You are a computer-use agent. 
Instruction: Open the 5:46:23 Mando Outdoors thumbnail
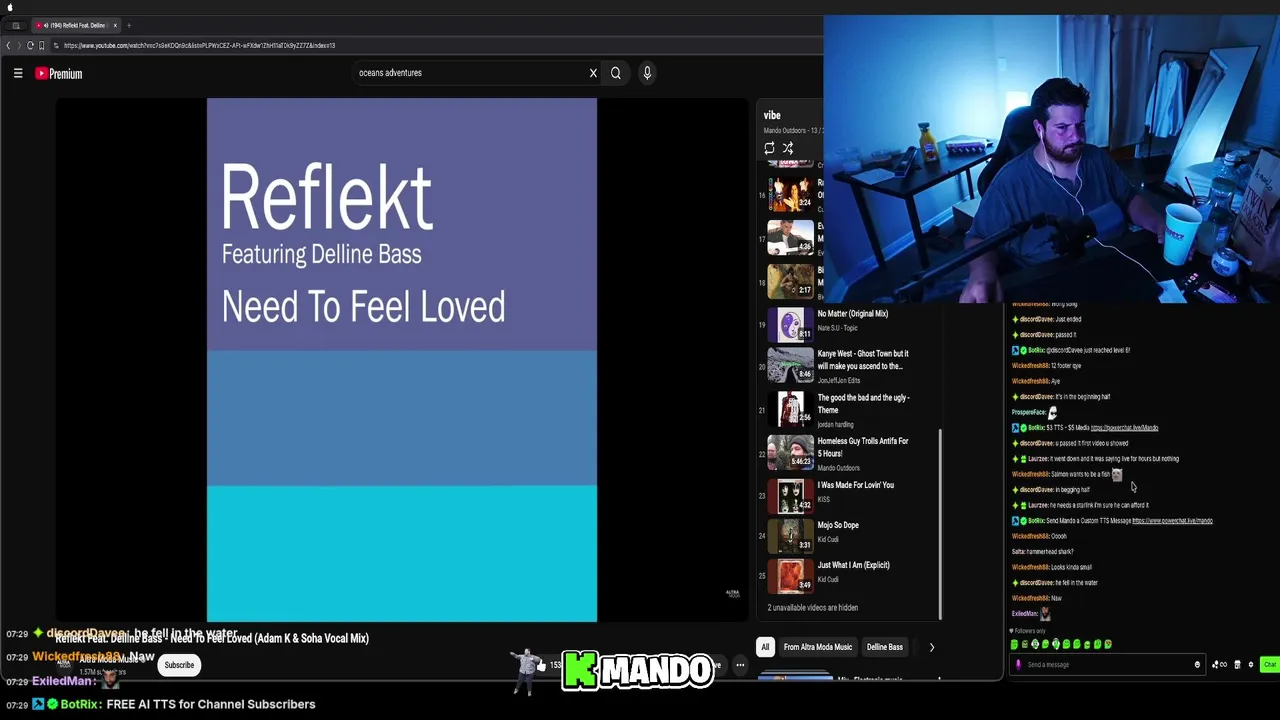point(790,453)
